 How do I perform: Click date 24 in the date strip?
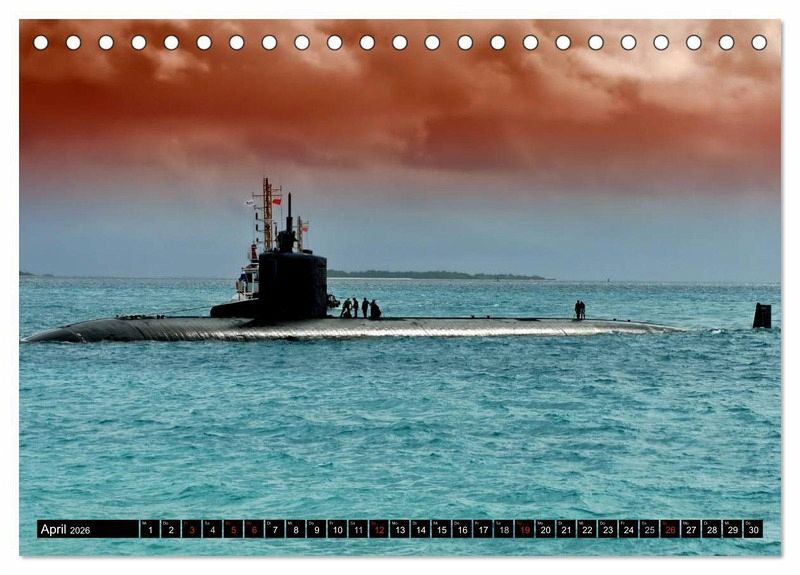point(628,529)
